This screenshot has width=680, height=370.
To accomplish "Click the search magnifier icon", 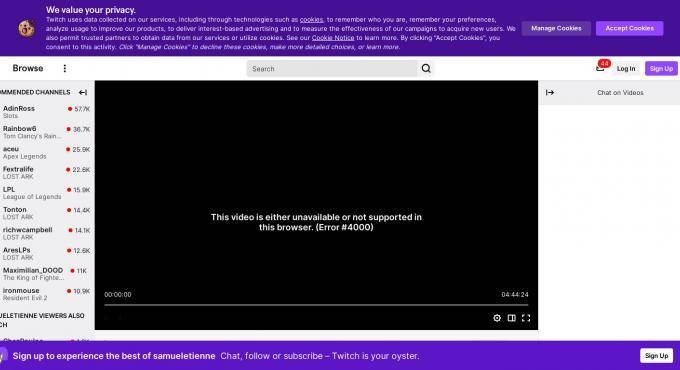I will pos(426,69).
